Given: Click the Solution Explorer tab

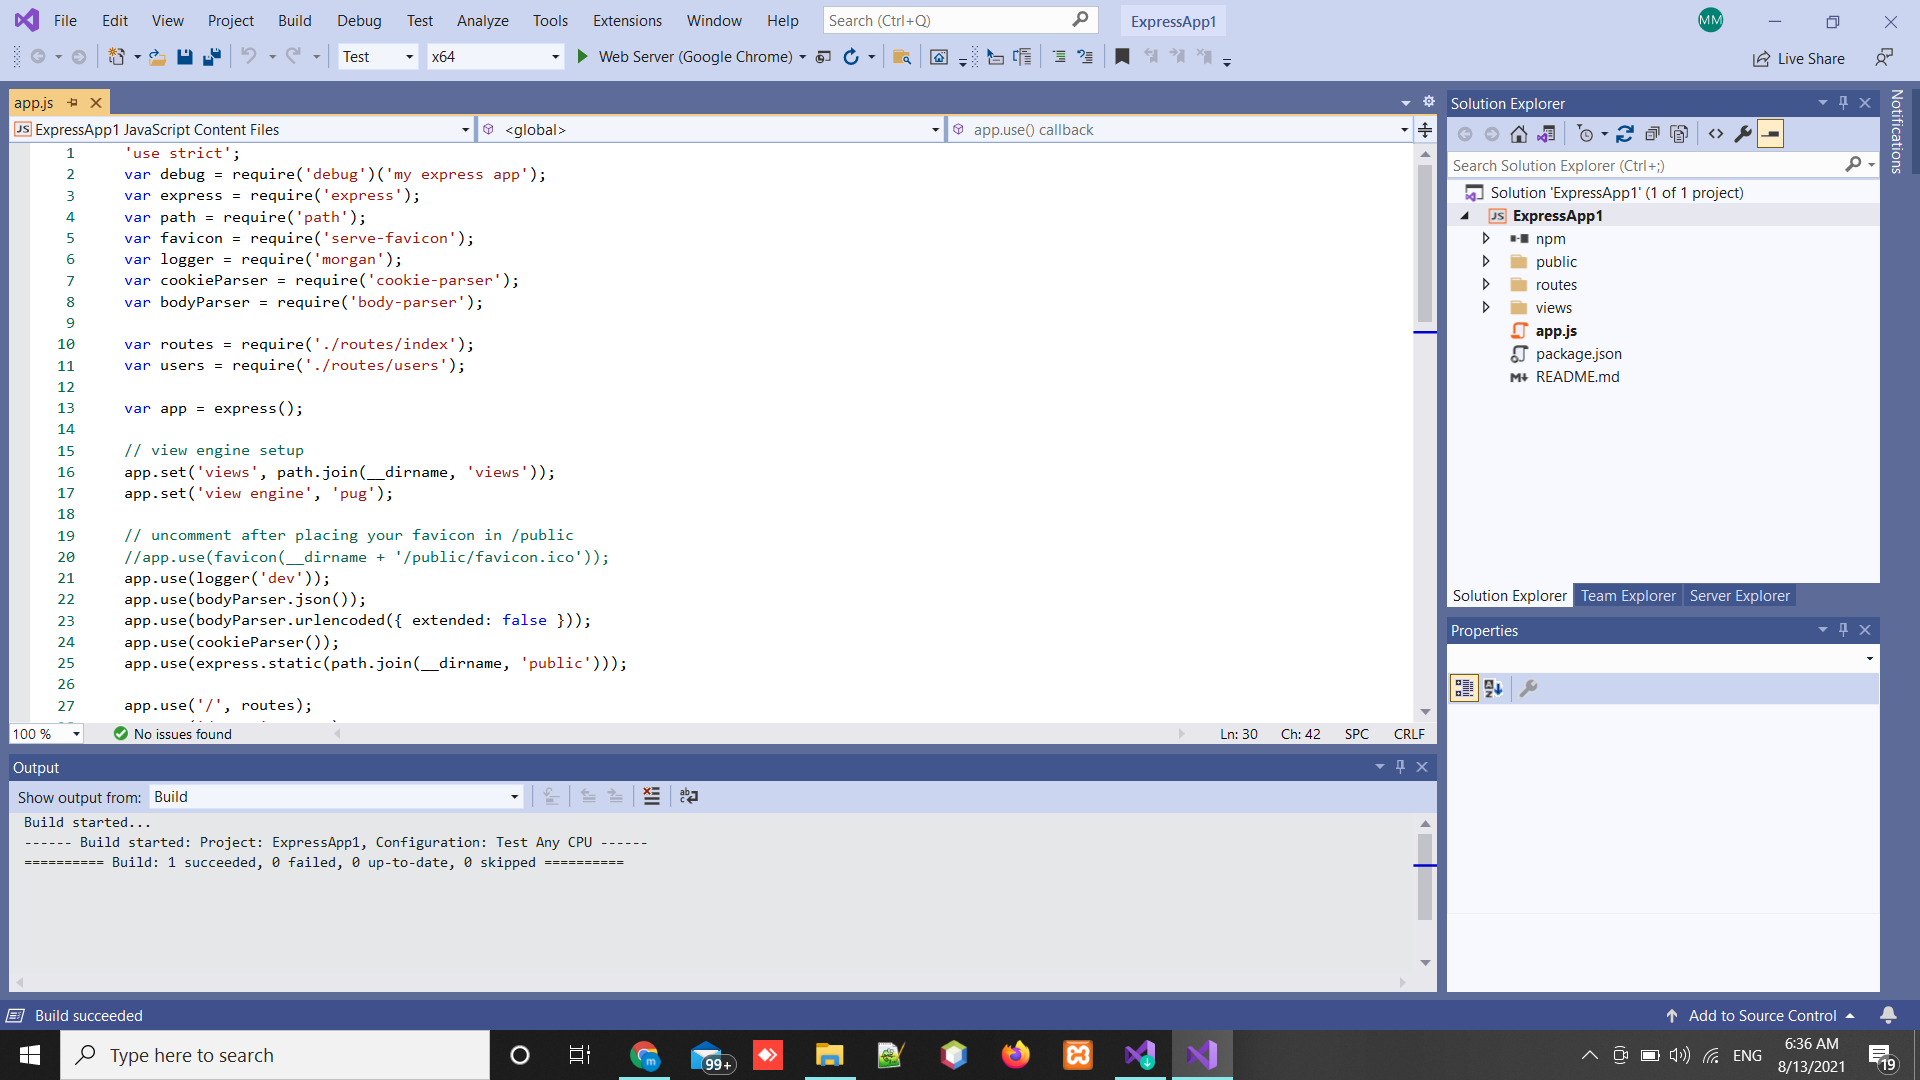Looking at the screenshot, I should click(x=1509, y=595).
